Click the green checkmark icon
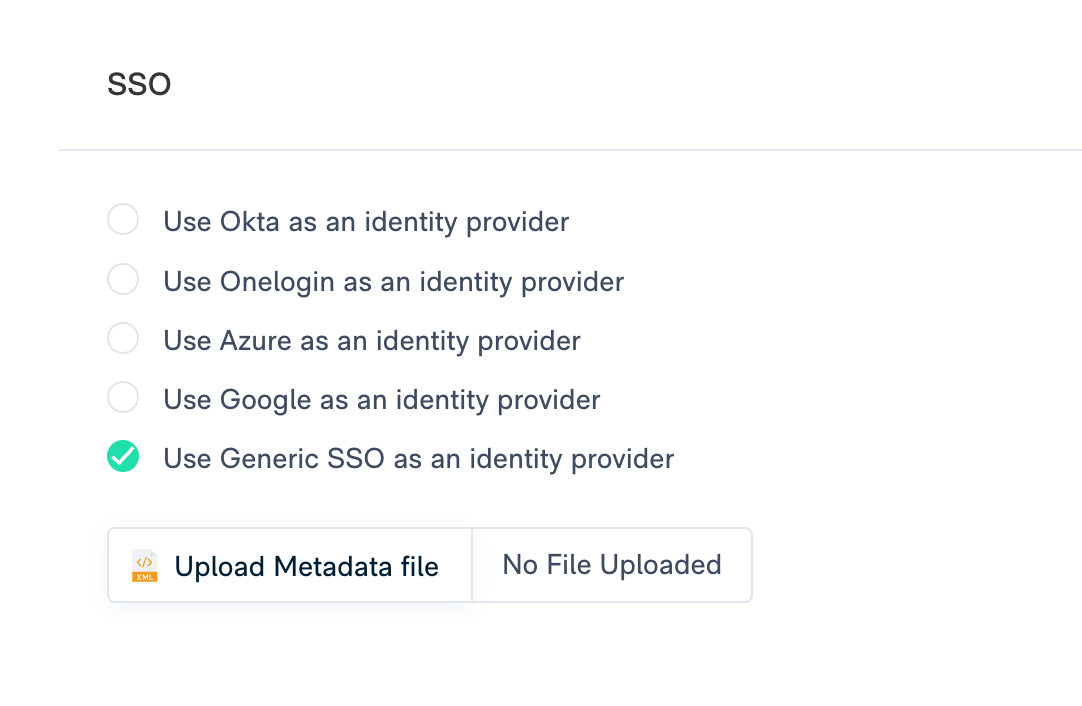The width and height of the screenshot is (1082, 706). 123,457
